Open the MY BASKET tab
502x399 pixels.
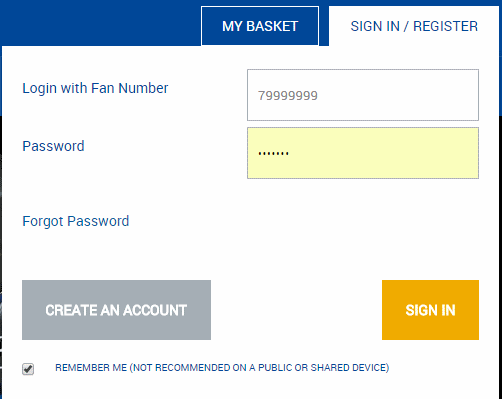260,26
